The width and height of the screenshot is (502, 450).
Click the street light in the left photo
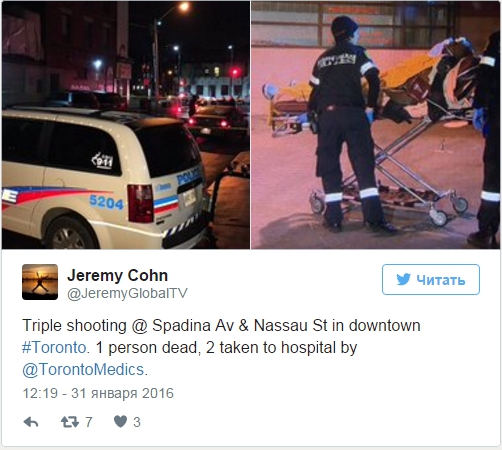point(183,6)
